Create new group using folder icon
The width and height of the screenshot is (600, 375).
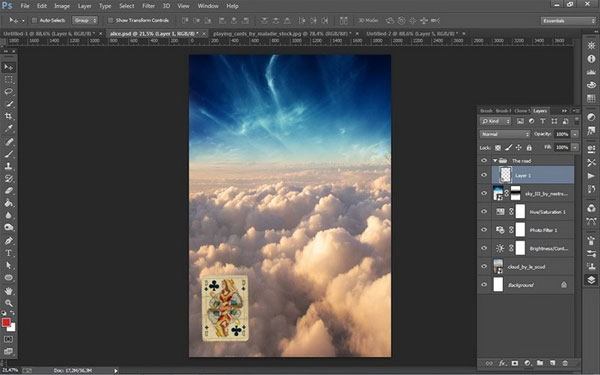540,363
